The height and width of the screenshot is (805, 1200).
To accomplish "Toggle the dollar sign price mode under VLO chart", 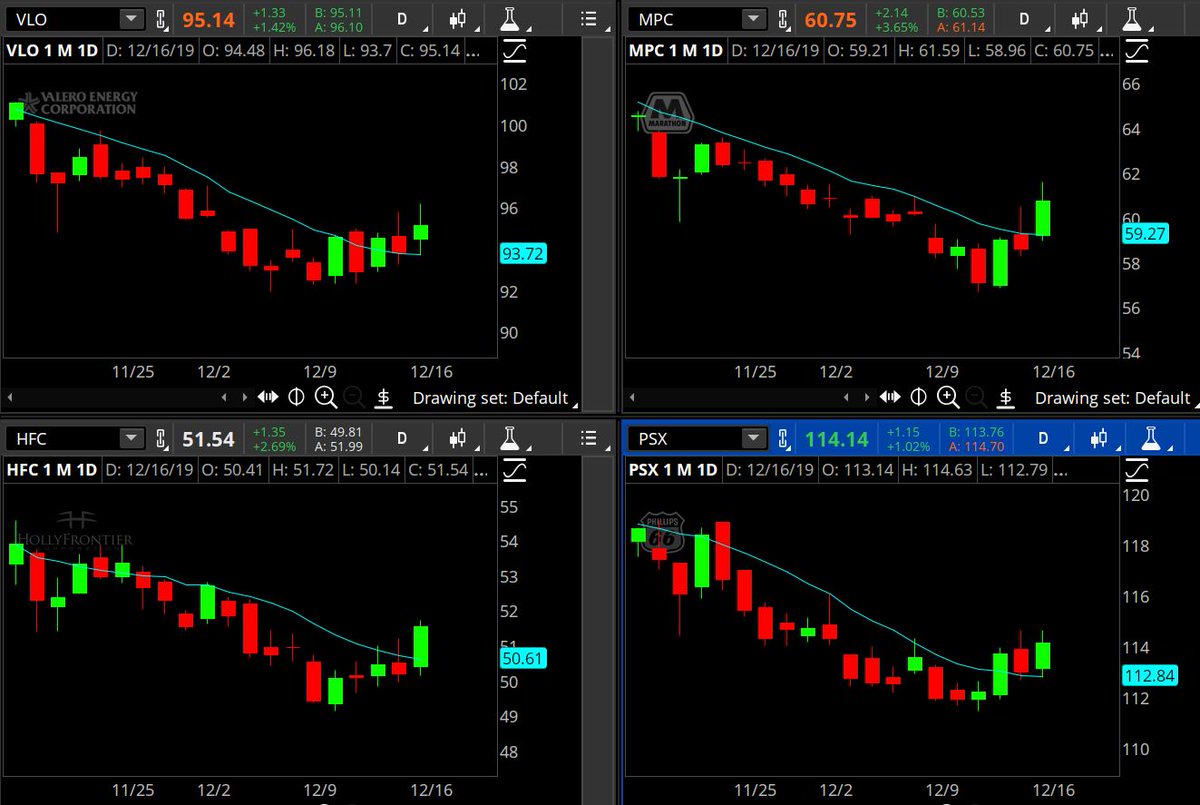I will click(383, 397).
